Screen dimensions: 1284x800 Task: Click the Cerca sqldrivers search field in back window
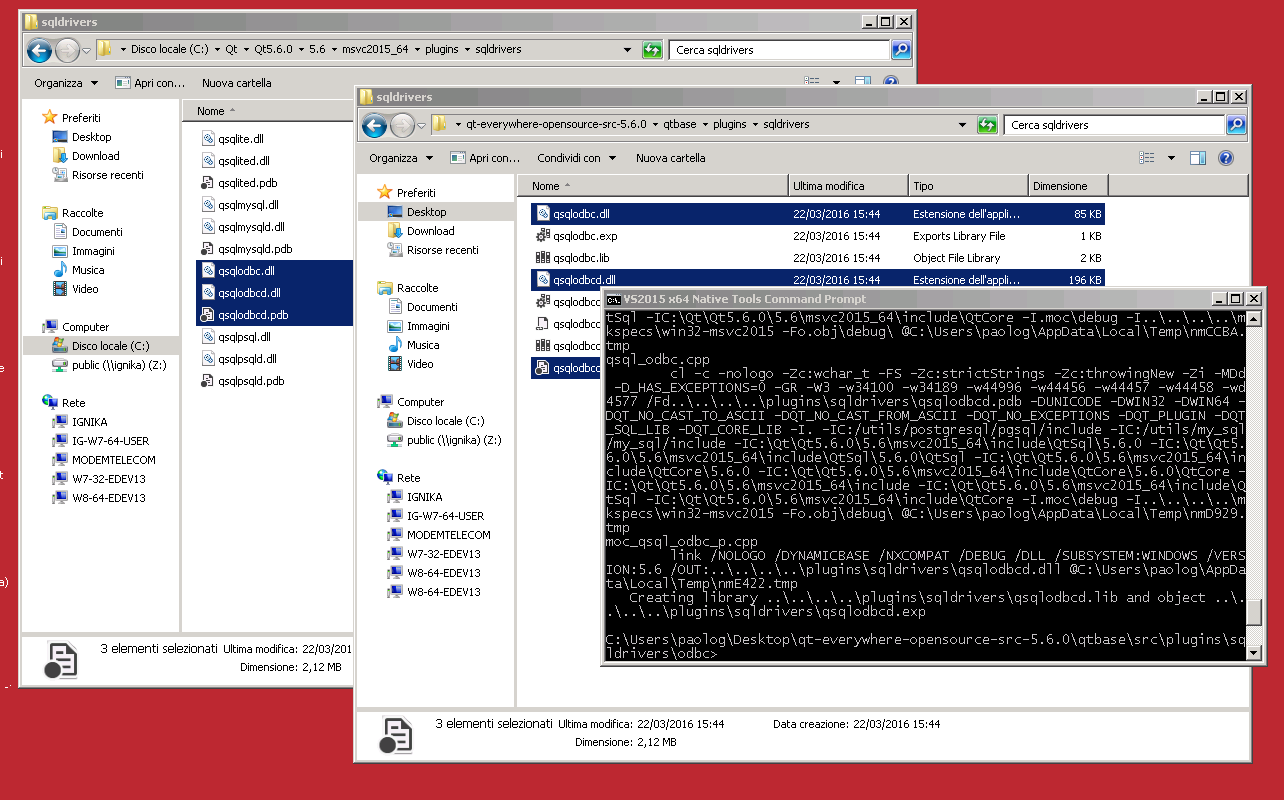point(778,49)
